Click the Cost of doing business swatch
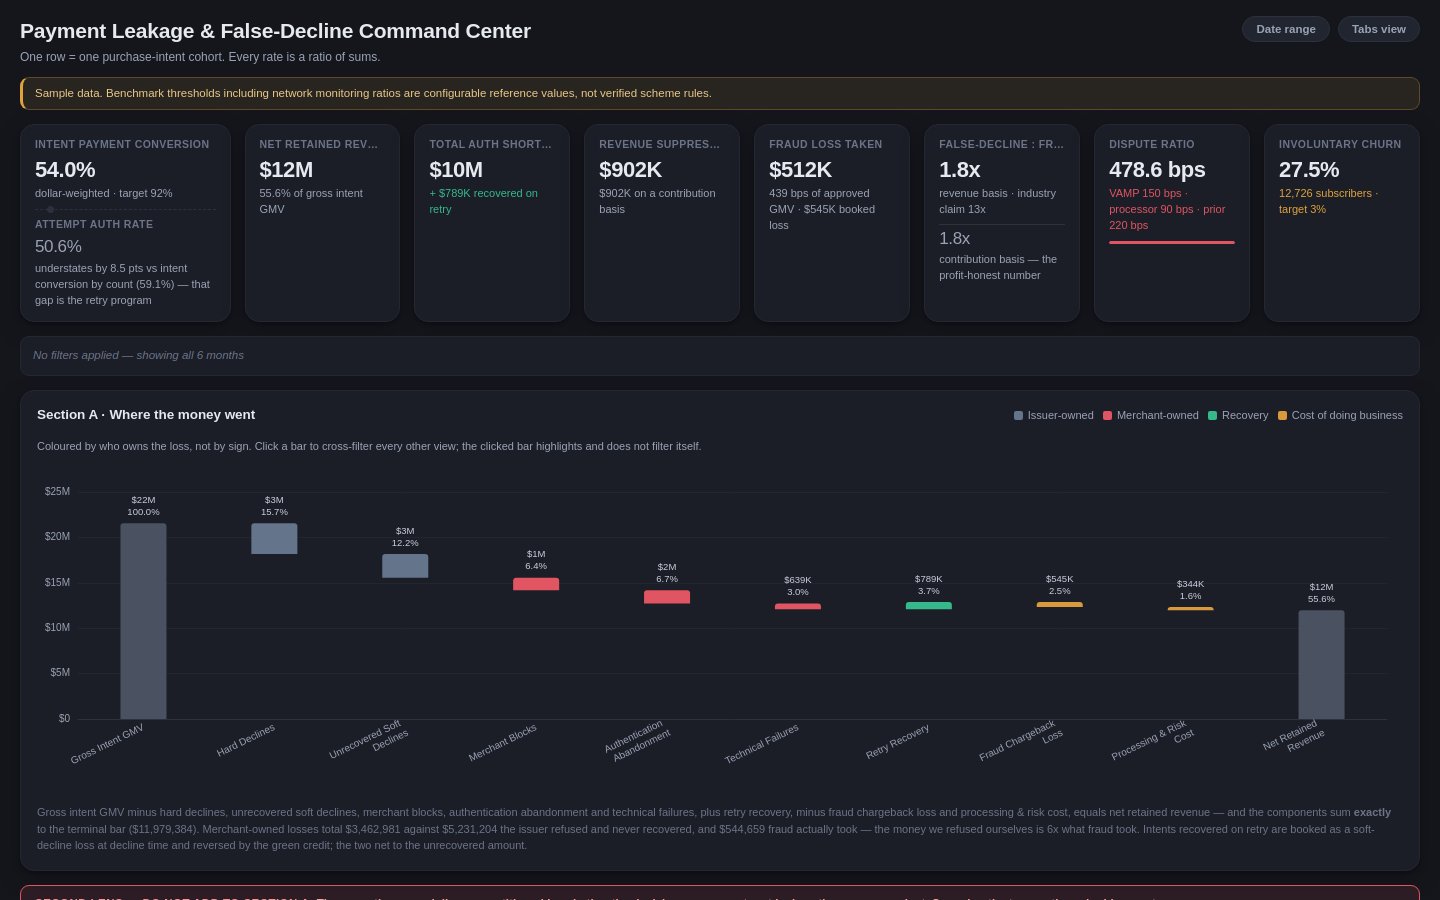The height and width of the screenshot is (900, 1440). 1282,415
